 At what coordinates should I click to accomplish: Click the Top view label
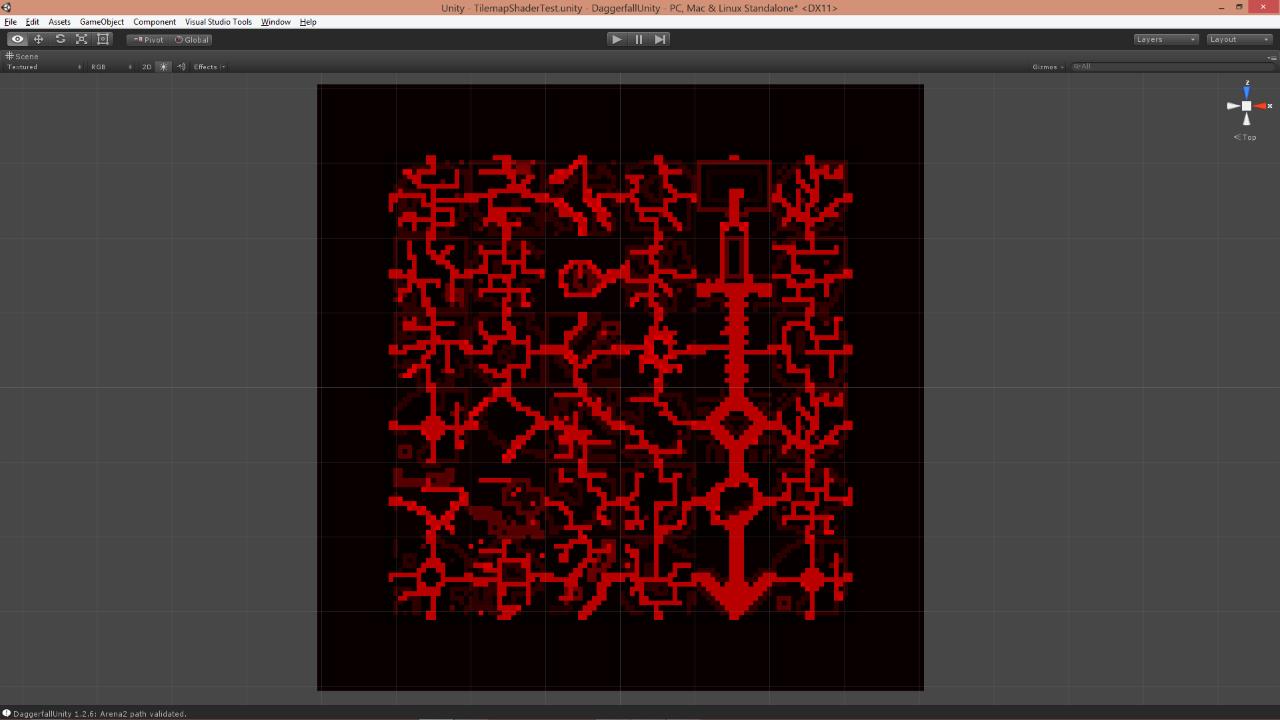(1245, 137)
